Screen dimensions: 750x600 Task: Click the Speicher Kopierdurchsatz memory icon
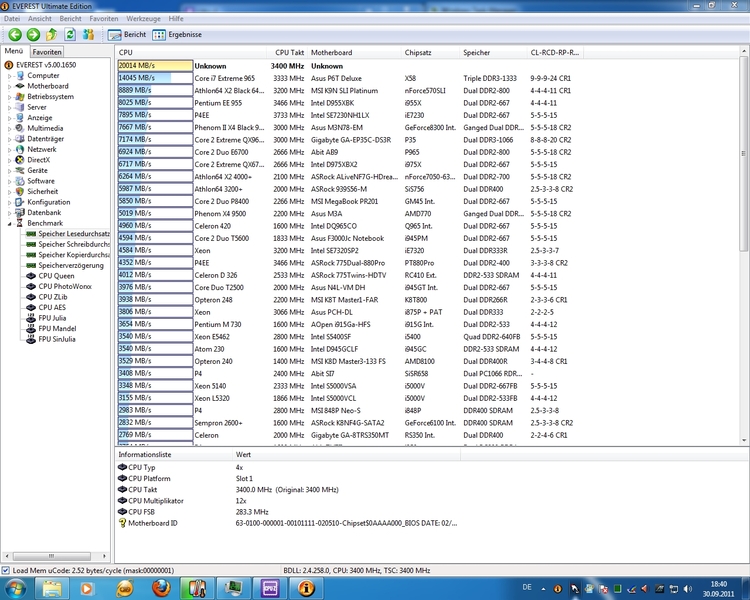click(31, 255)
